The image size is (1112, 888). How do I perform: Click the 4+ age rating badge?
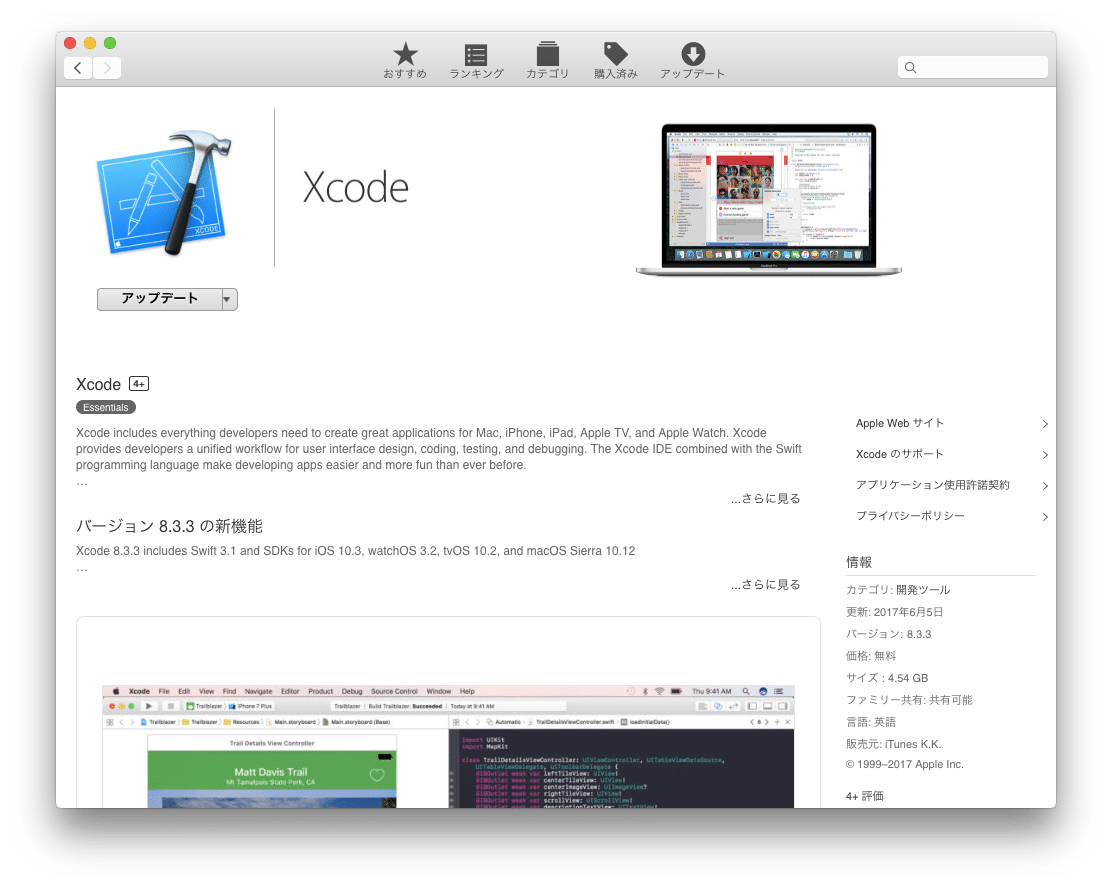pyautogui.click(x=139, y=384)
